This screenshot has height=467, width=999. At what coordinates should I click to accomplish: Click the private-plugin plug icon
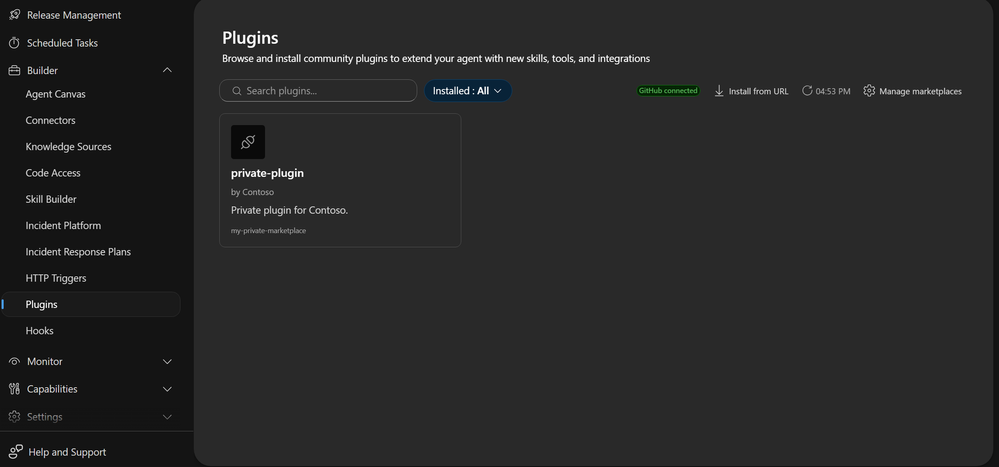[x=248, y=142]
